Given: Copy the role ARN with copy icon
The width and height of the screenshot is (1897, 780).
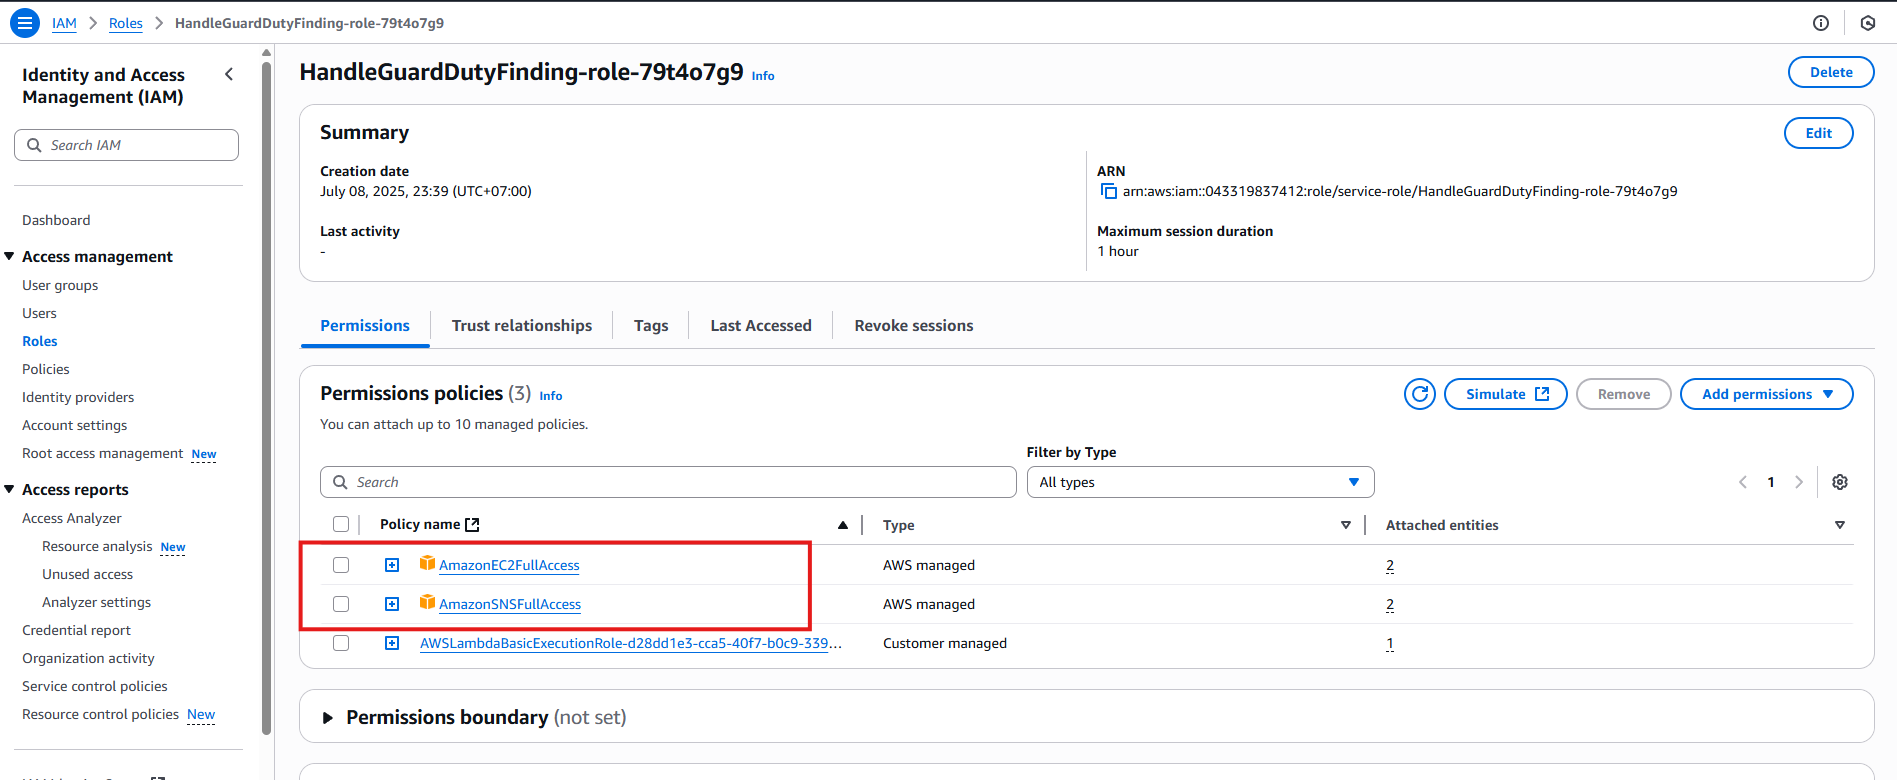Looking at the screenshot, I should [x=1108, y=191].
